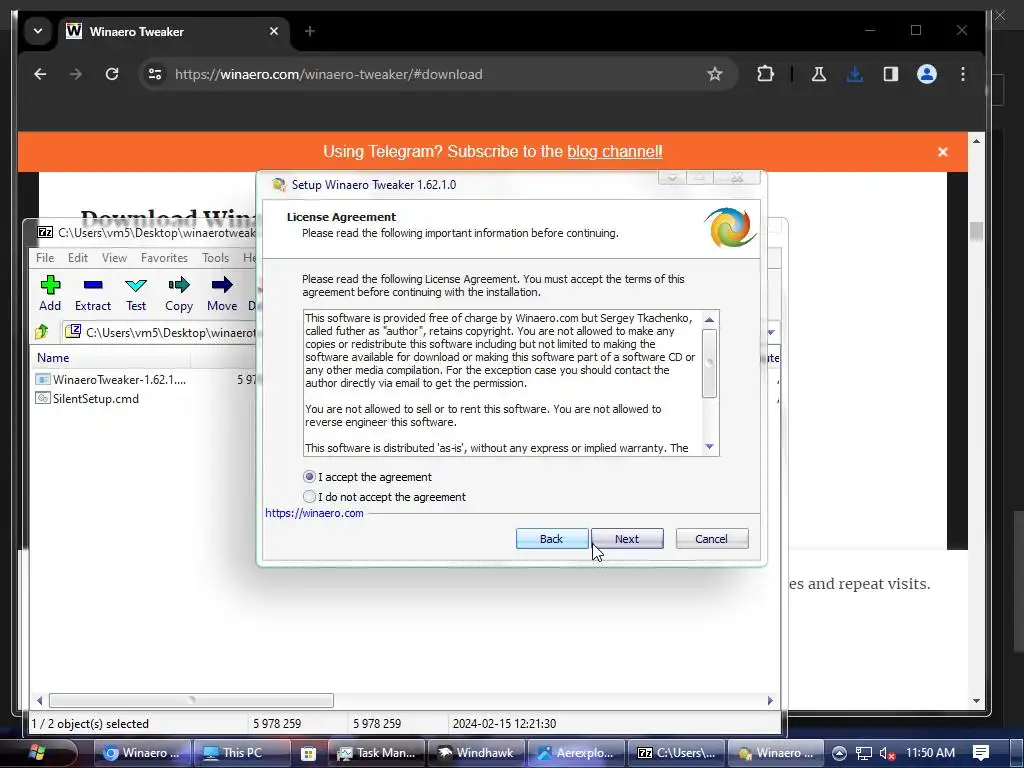The image size is (1024, 768).
Task: Dismiss the orange Telegram banner
Action: (942, 152)
